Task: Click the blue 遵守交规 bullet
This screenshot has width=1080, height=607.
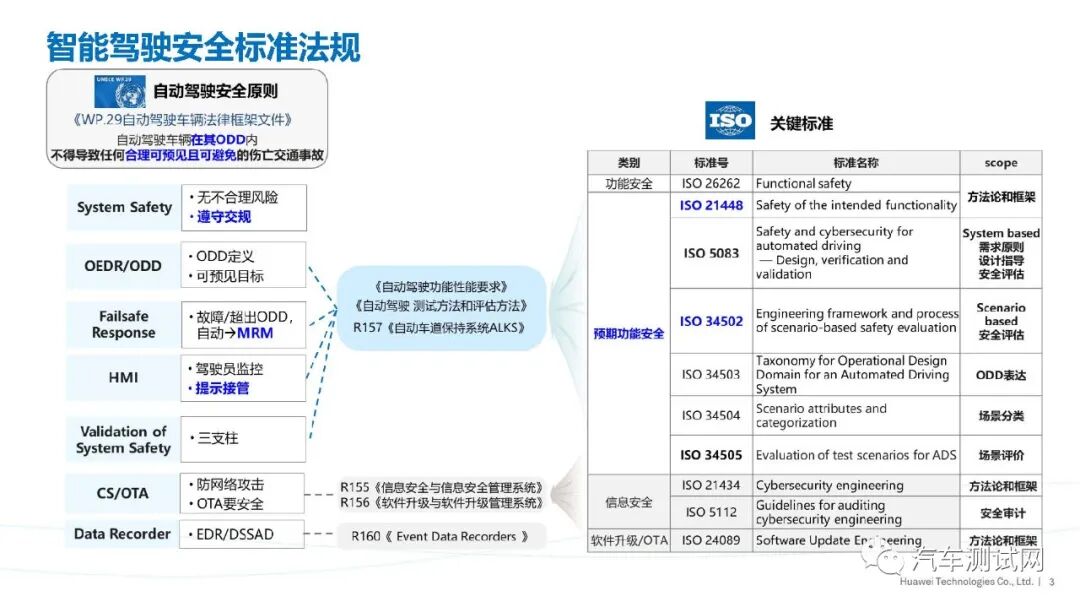Action: click(x=220, y=217)
